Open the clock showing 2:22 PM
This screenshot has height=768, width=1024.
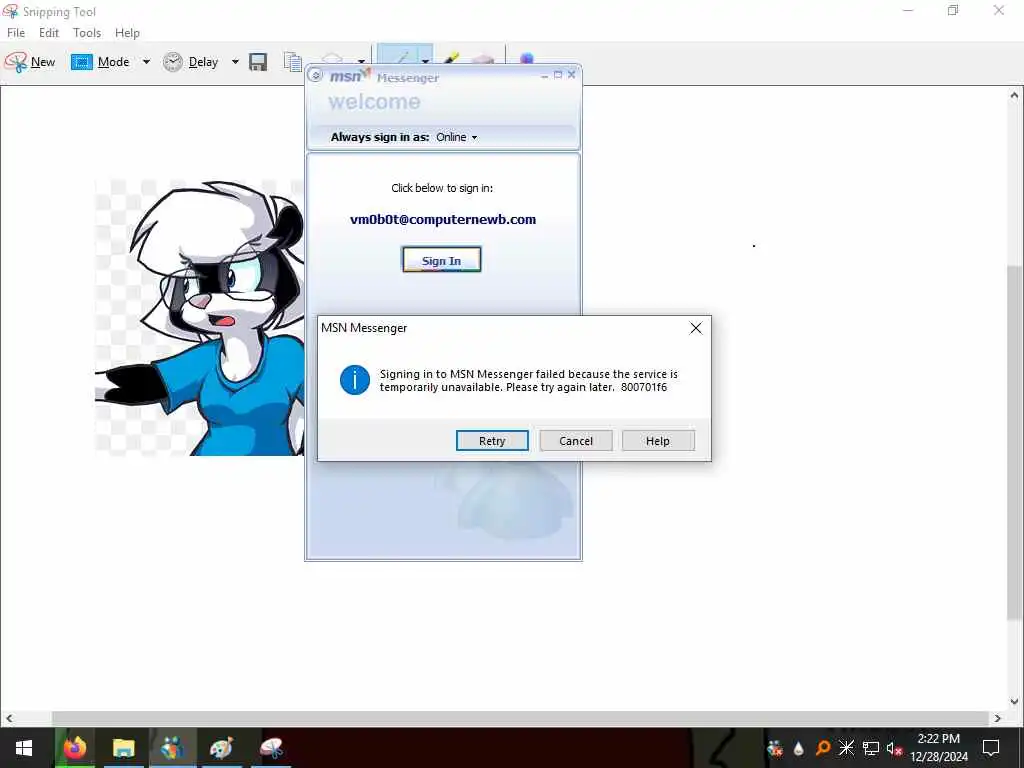[939, 748]
